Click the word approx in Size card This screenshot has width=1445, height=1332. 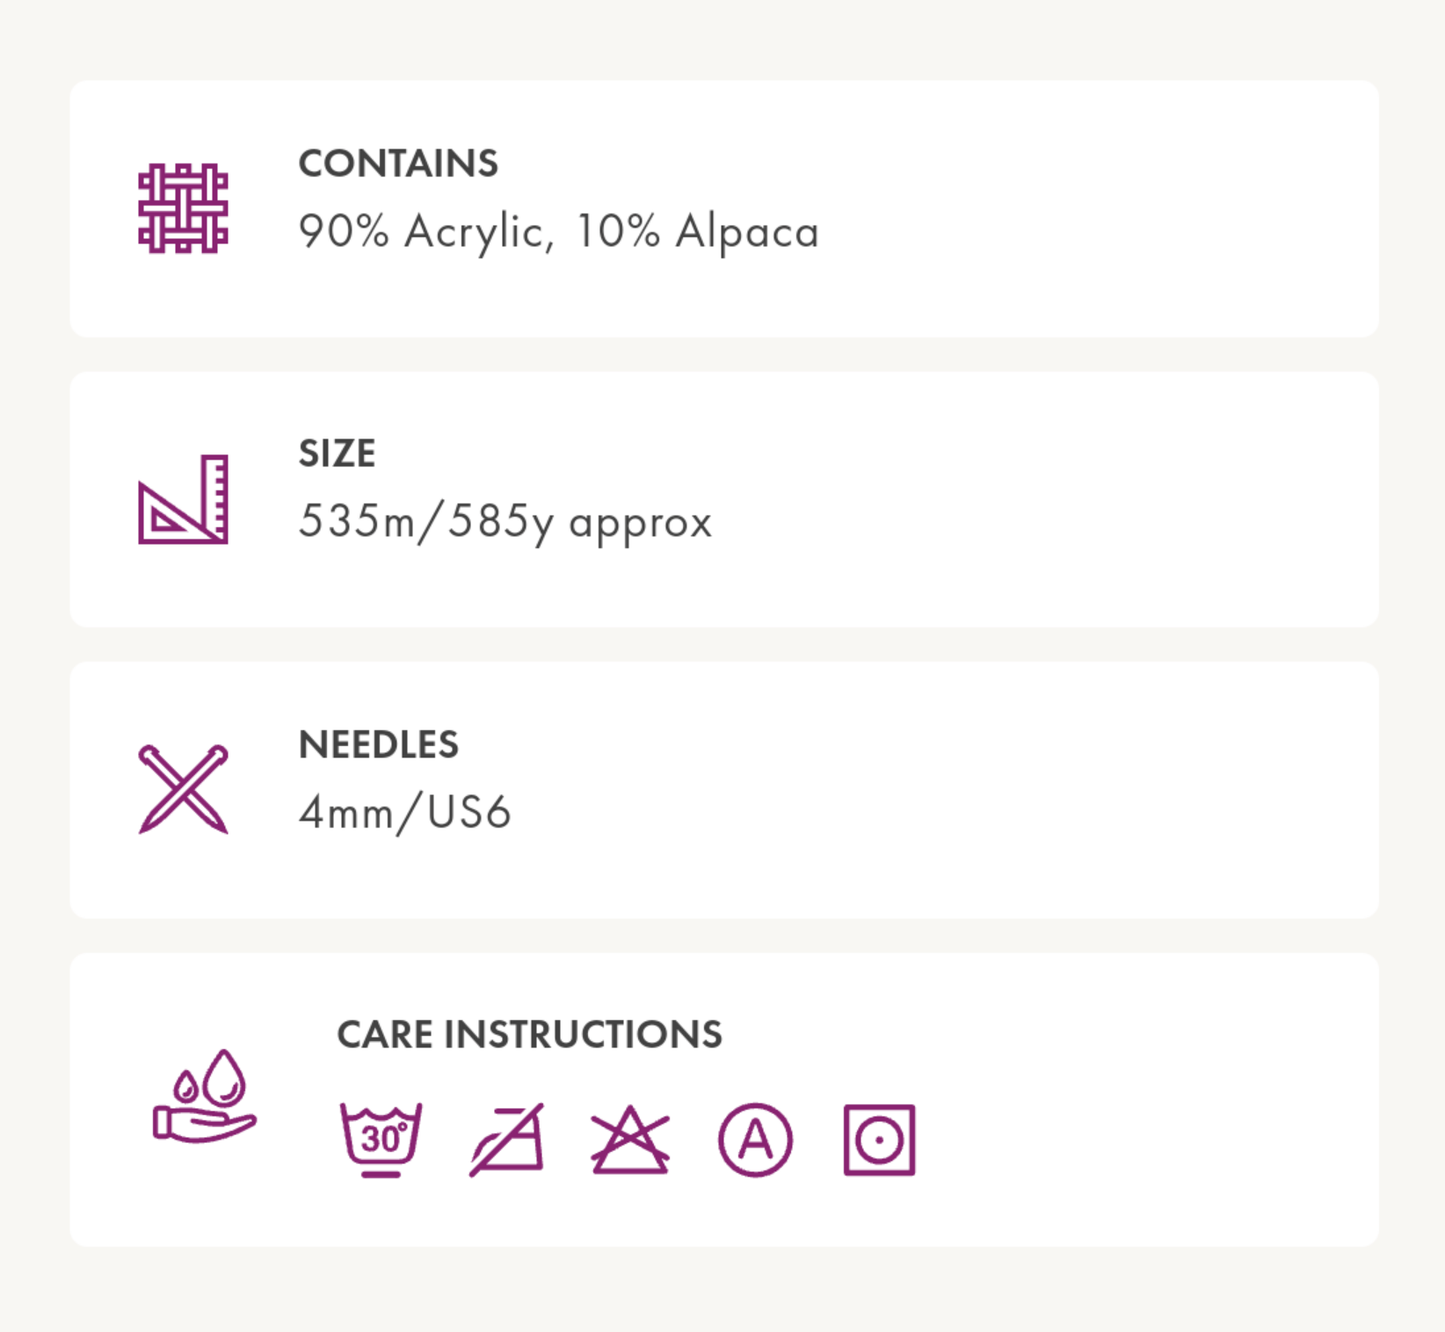[x=640, y=524]
